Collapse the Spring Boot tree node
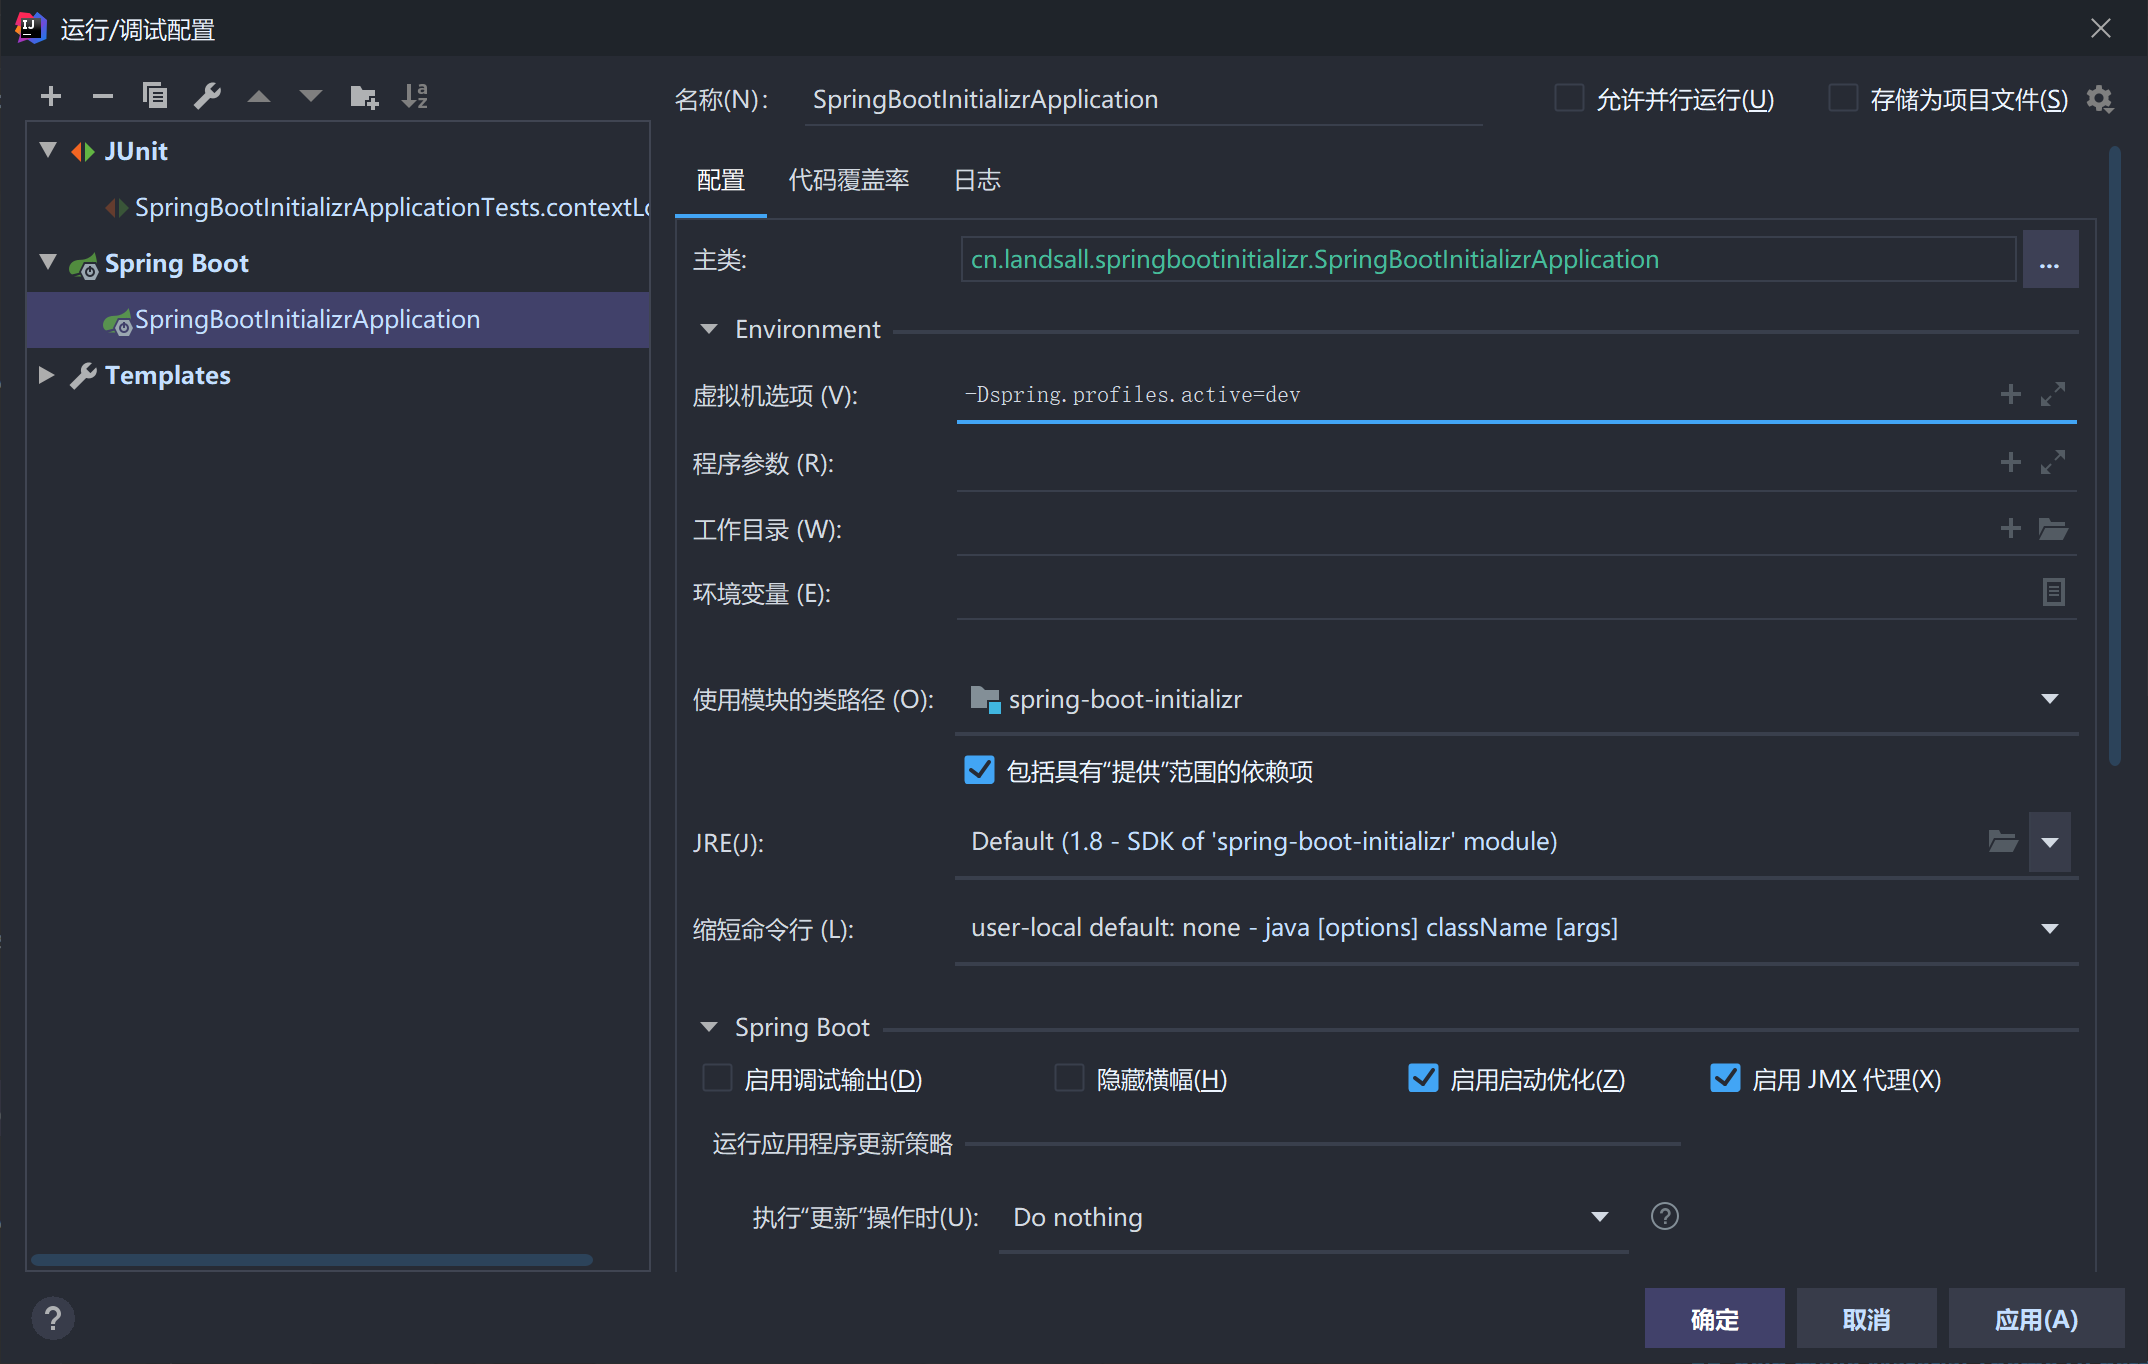 [47, 262]
